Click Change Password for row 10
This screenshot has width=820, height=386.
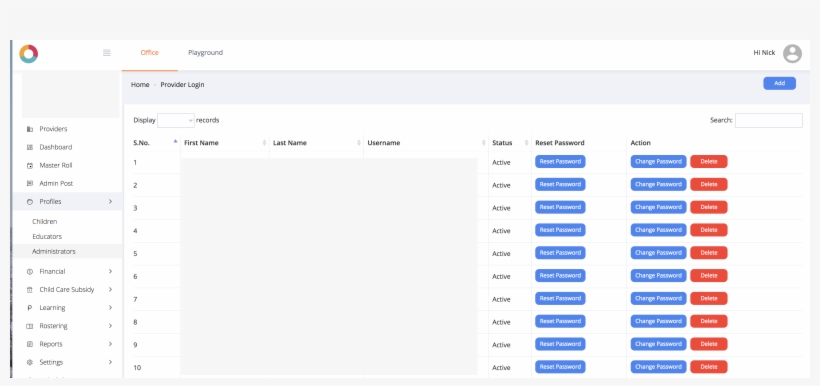(658, 367)
